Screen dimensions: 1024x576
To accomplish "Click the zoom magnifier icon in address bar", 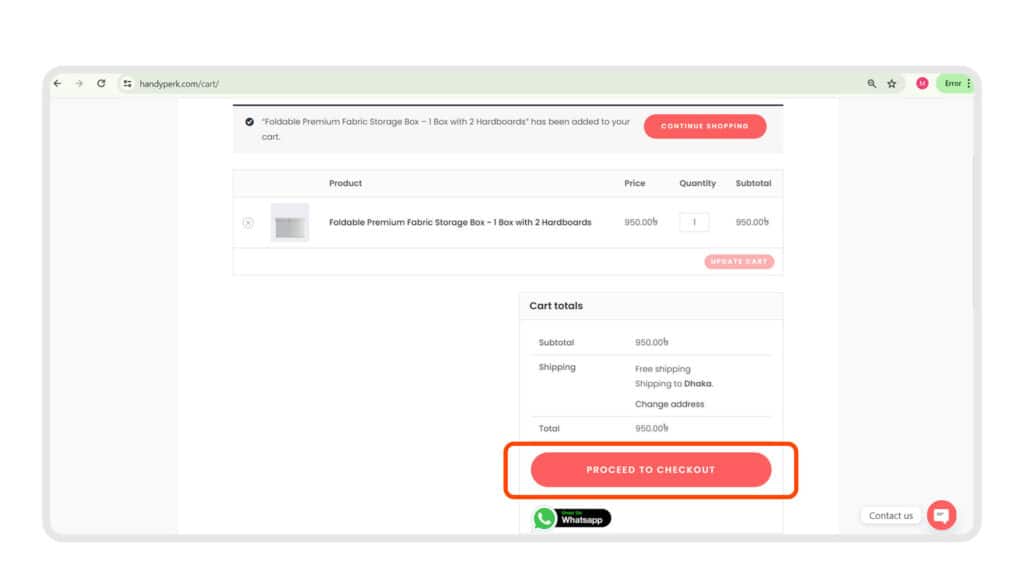I will click(872, 84).
